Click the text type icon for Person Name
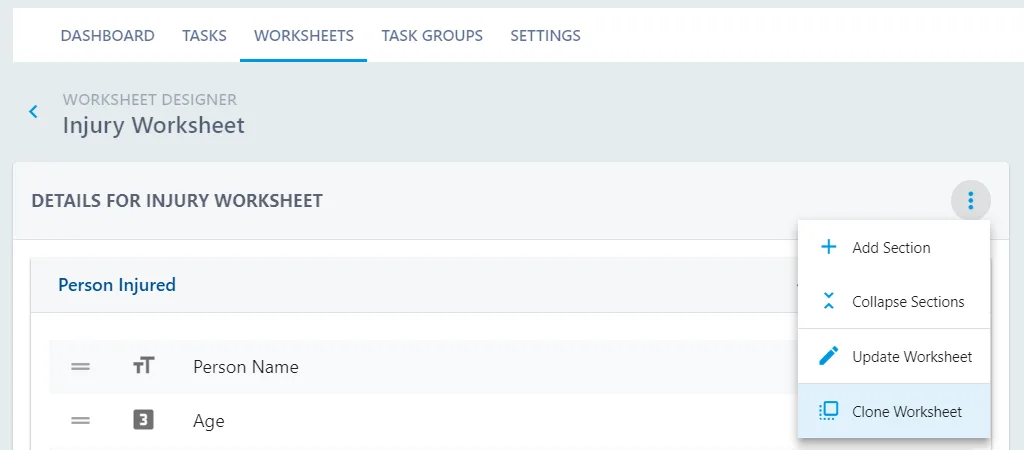The image size is (1024, 450). [143, 366]
